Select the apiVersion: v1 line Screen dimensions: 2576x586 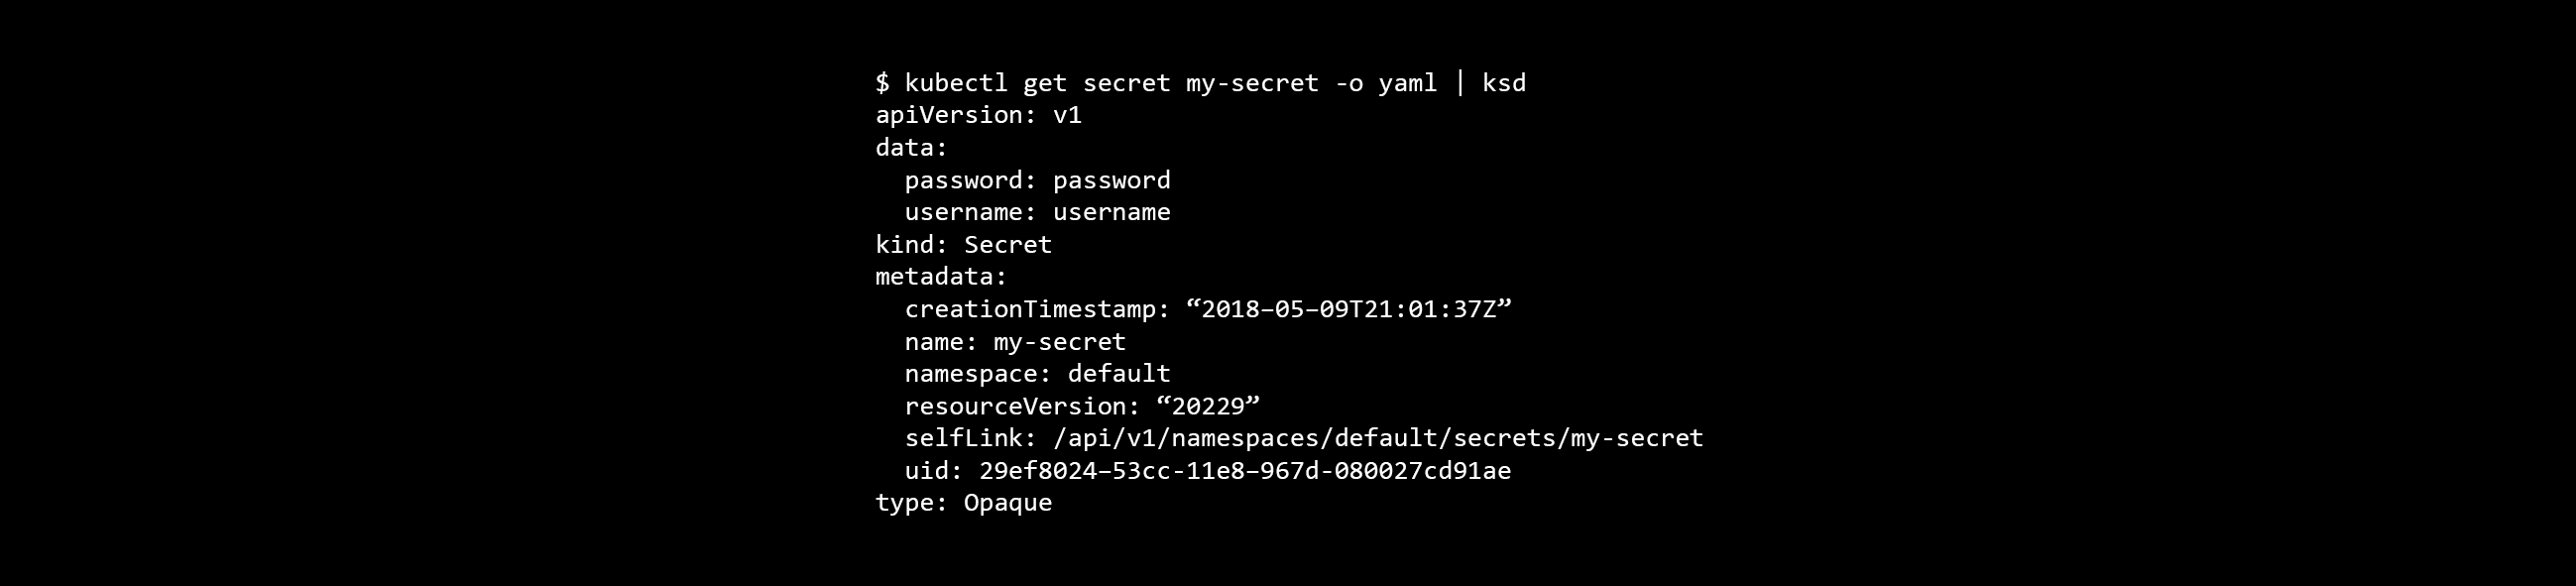click(x=979, y=115)
